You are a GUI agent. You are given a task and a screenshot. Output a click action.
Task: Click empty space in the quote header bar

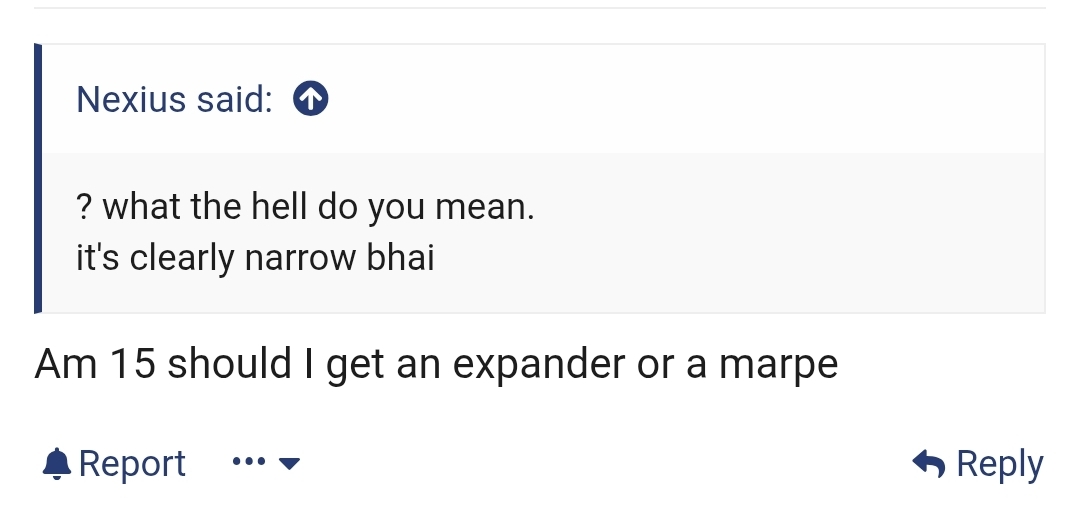[680, 99]
